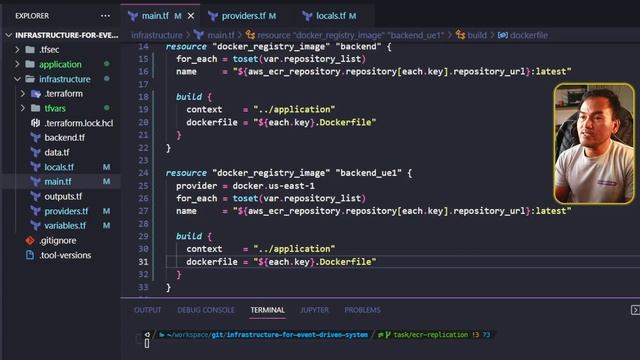The height and width of the screenshot is (360, 640).
Task: Open providers.tf in the explorer
Action: click(x=66, y=211)
